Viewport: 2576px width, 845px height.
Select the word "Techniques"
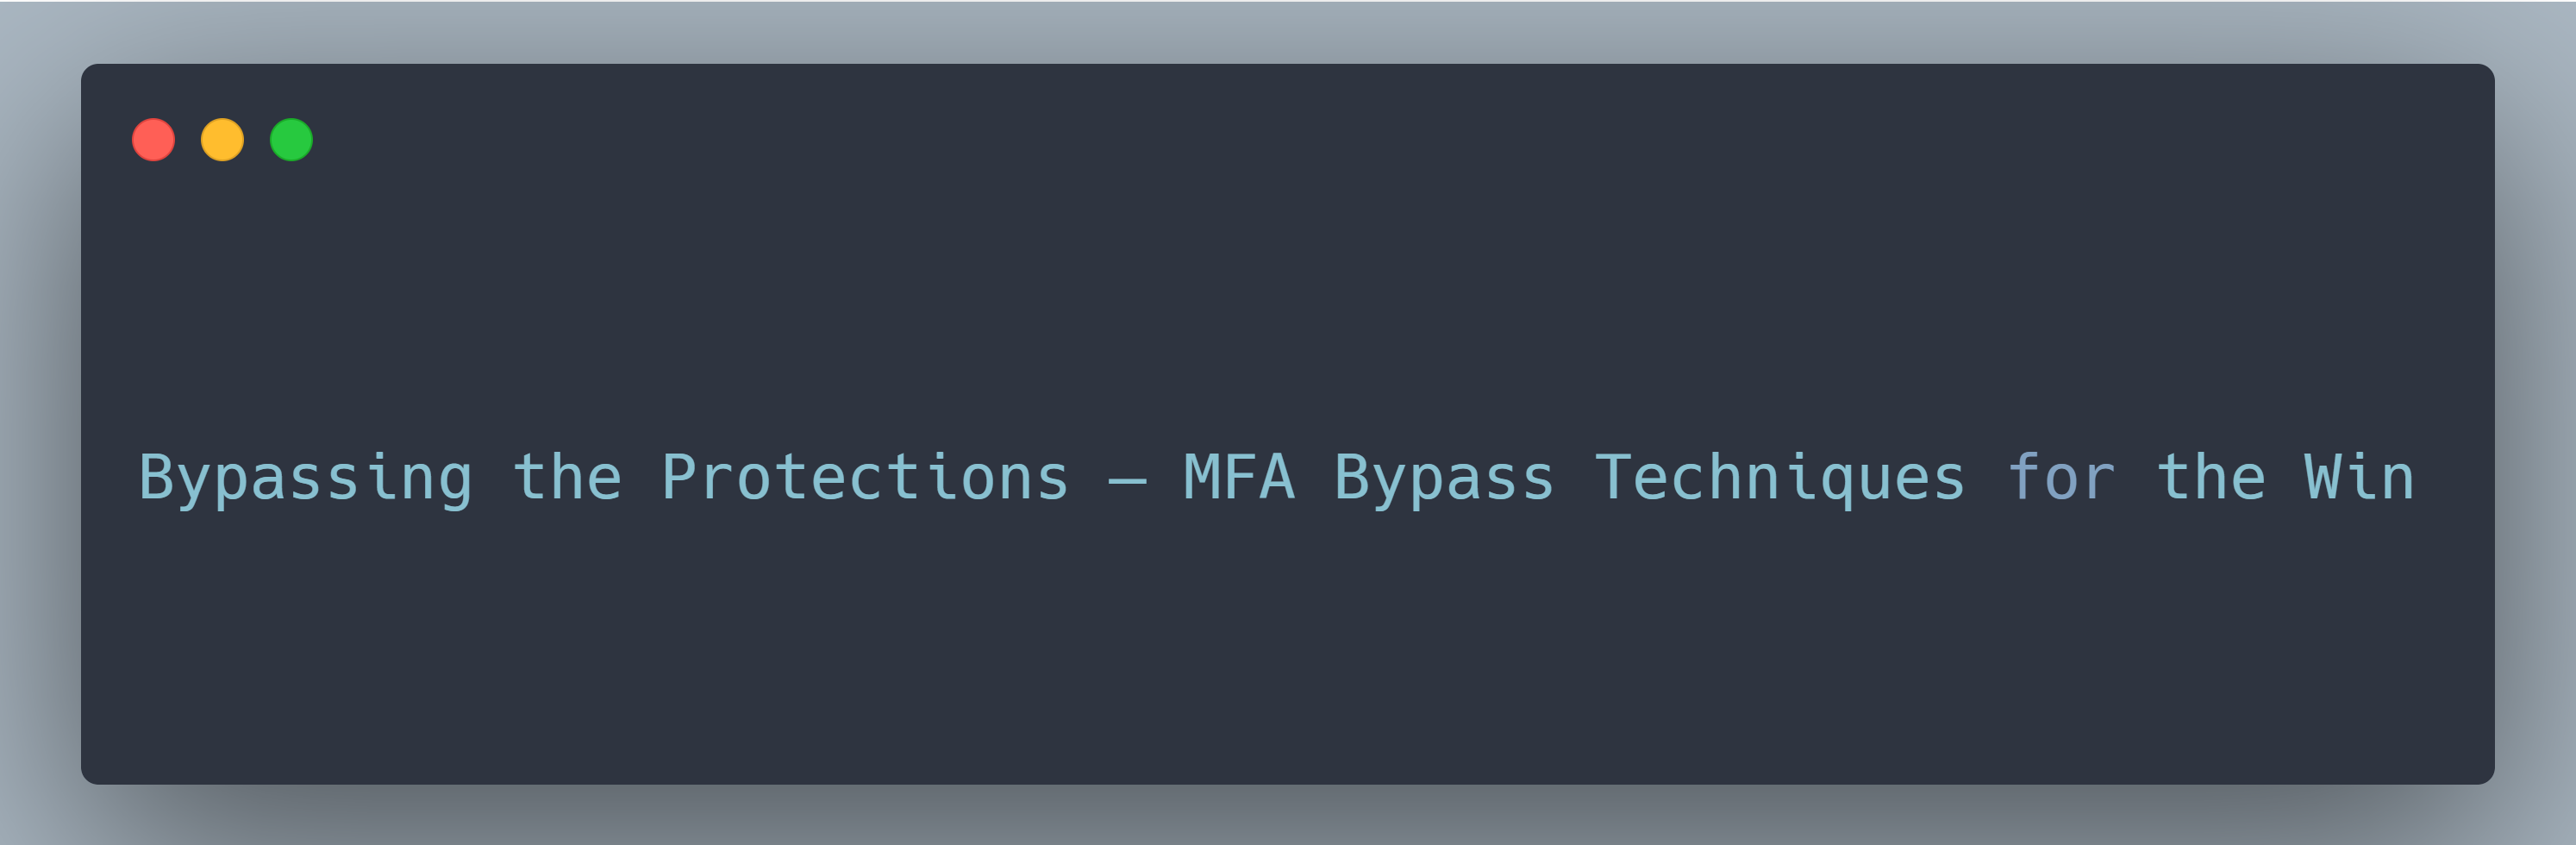tap(1780, 478)
